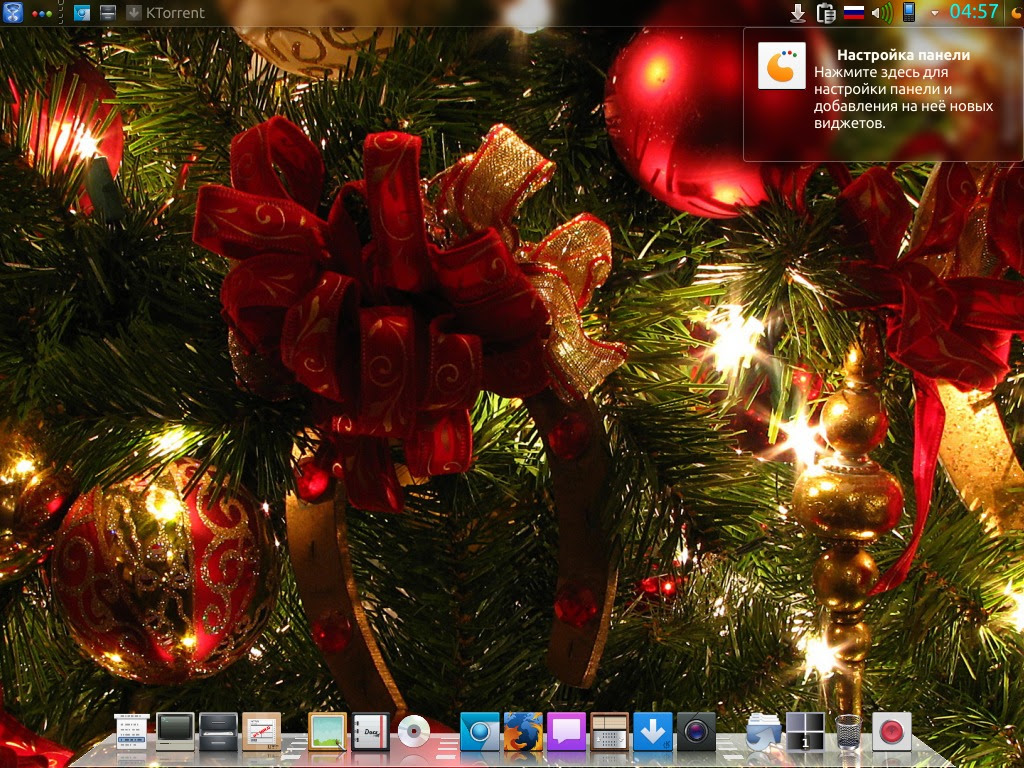Open the application launcher menu
Viewport: 1024px width, 768px height.
12,12
